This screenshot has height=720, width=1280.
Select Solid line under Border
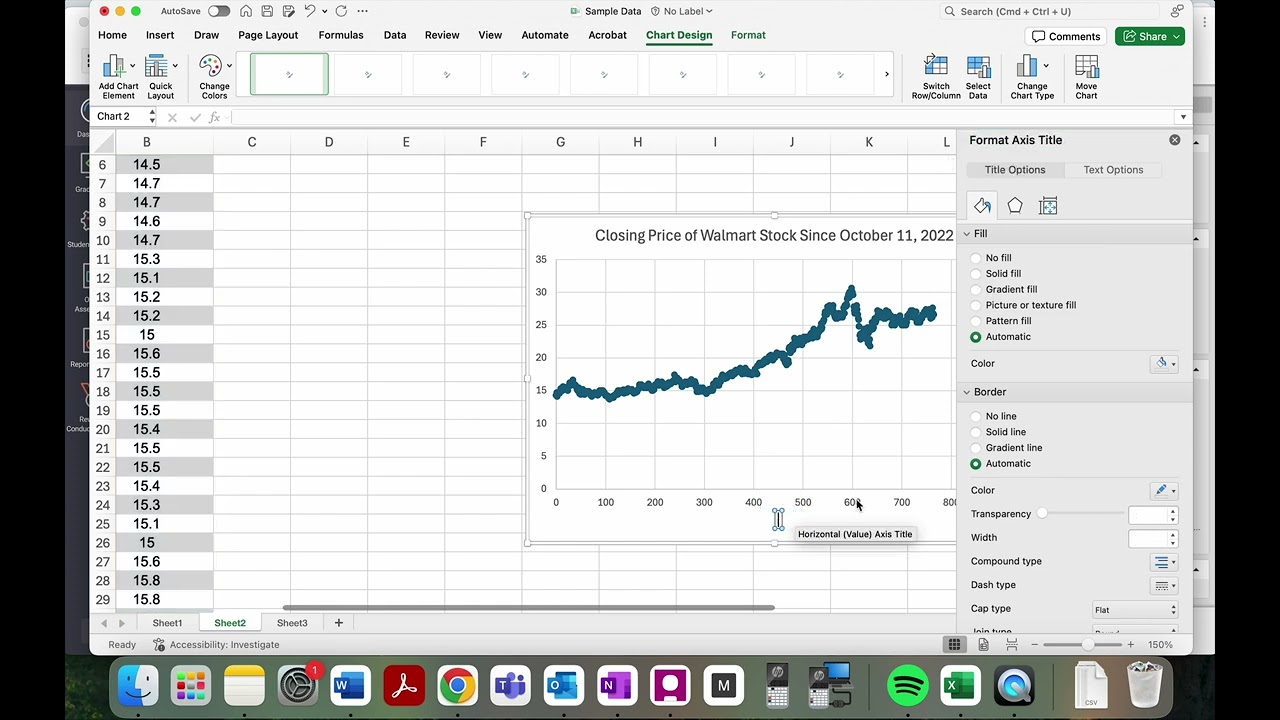[x=976, y=432]
